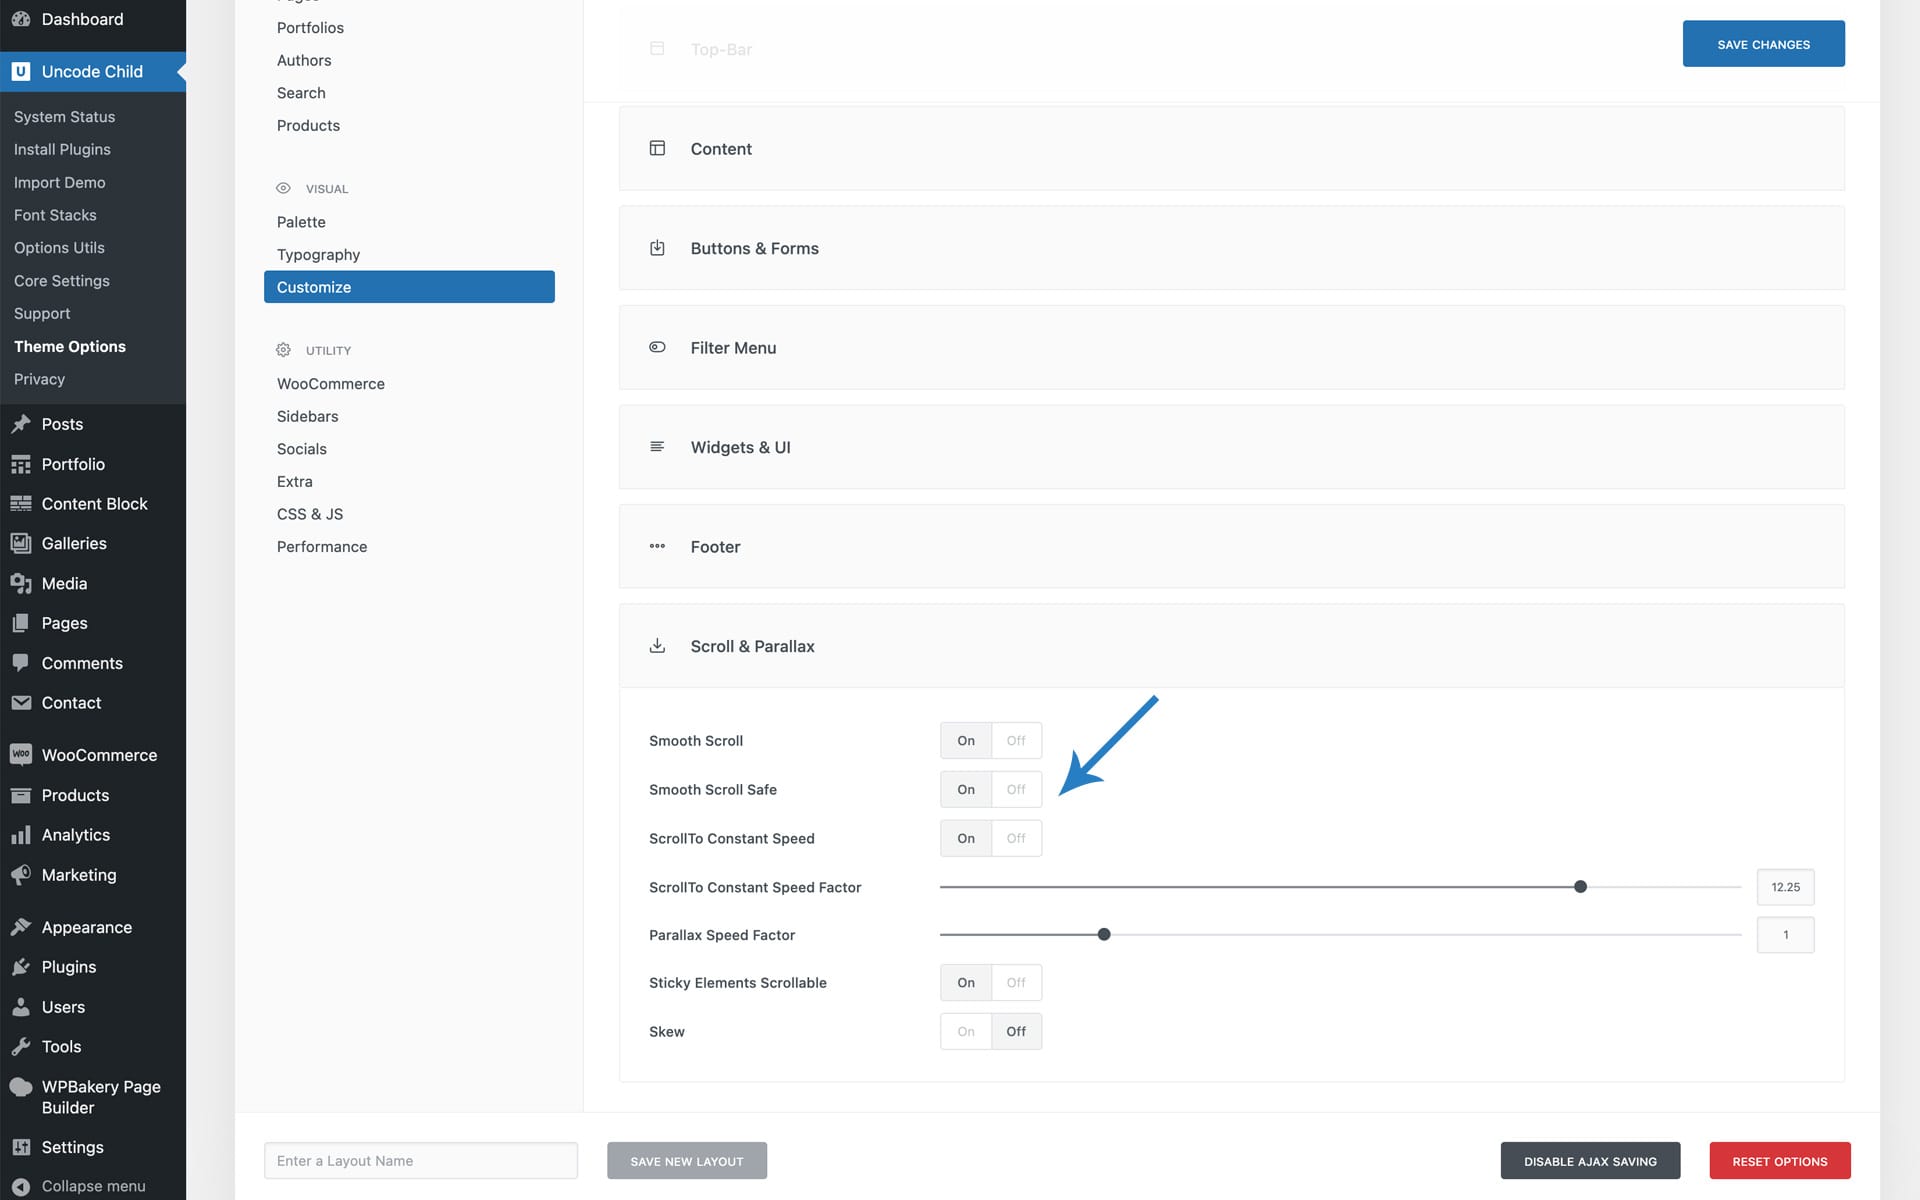Click the Dashboard gauge icon
The height and width of the screenshot is (1200, 1920).
tap(21, 19)
